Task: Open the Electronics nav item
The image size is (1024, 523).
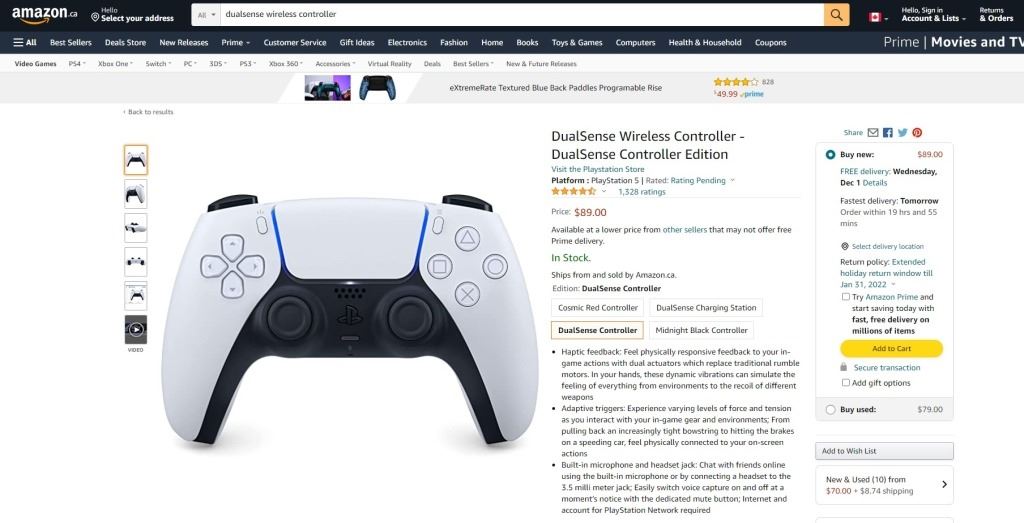Action: [x=407, y=42]
